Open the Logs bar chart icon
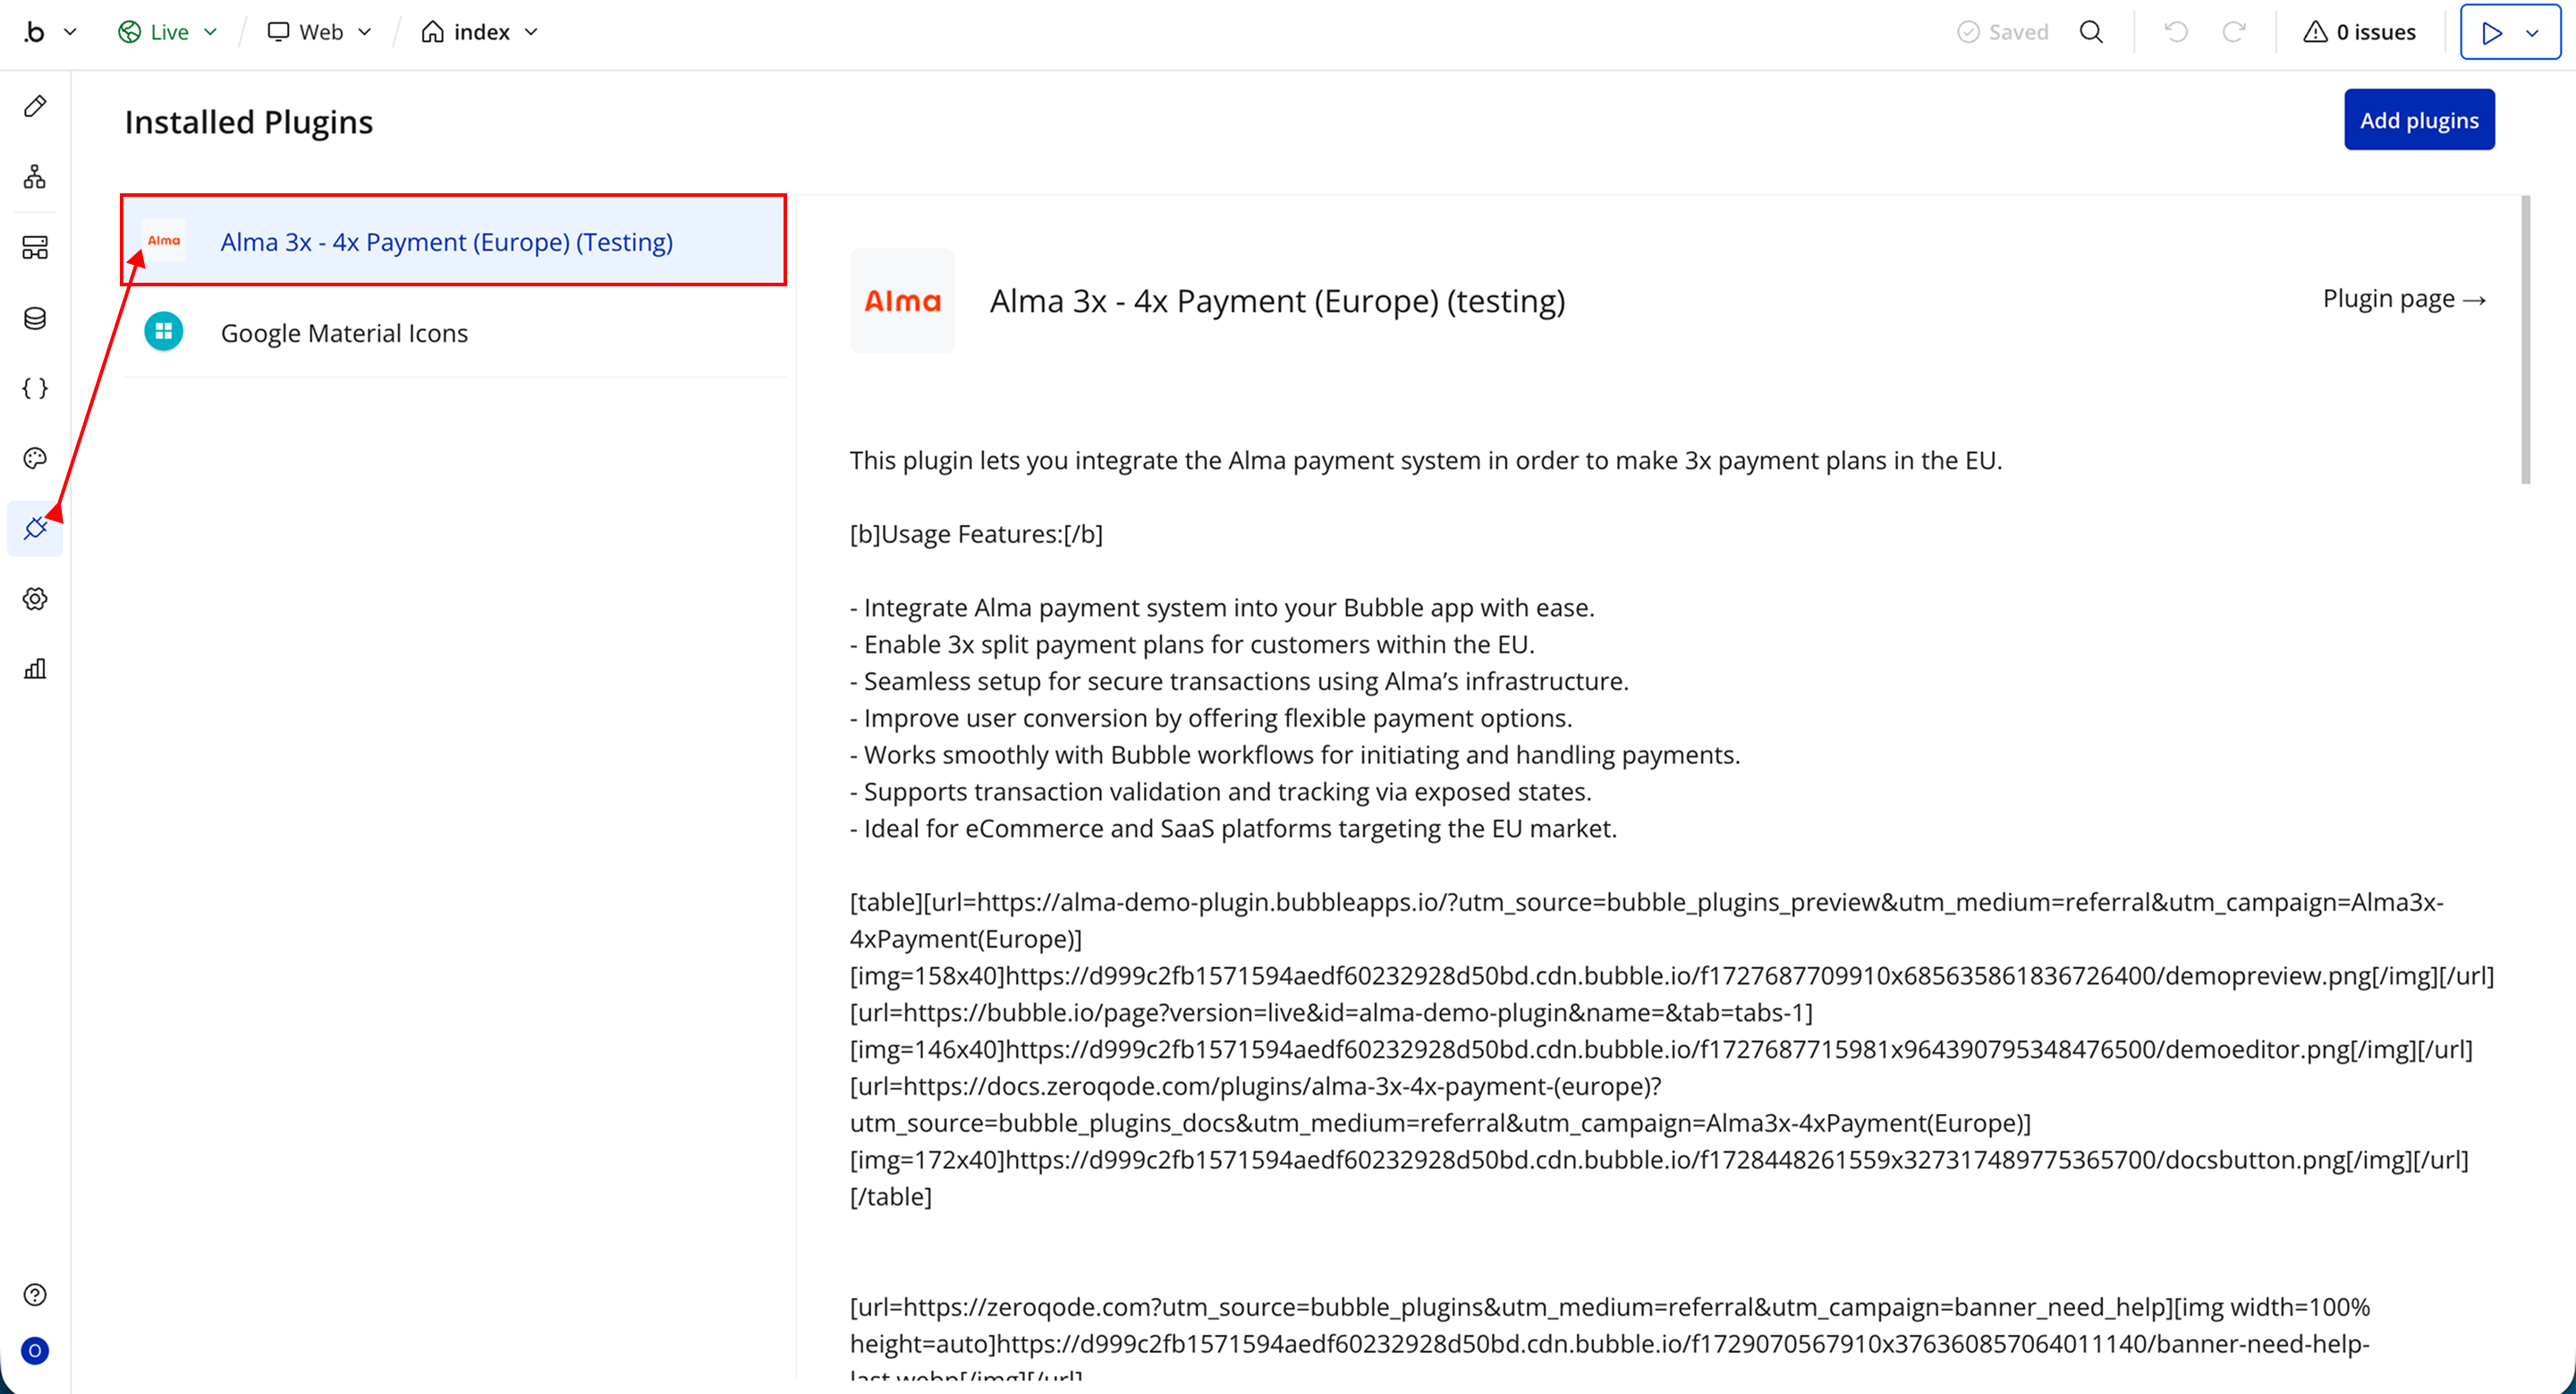Image resolution: width=2576 pixels, height=1394 pixels. [35, 669]
